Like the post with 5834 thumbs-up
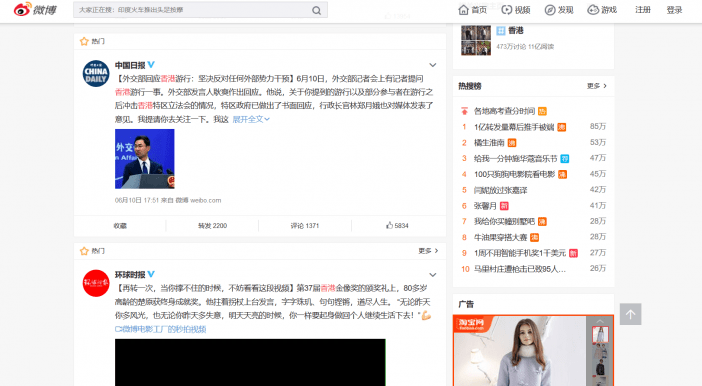 click(397, 225)
